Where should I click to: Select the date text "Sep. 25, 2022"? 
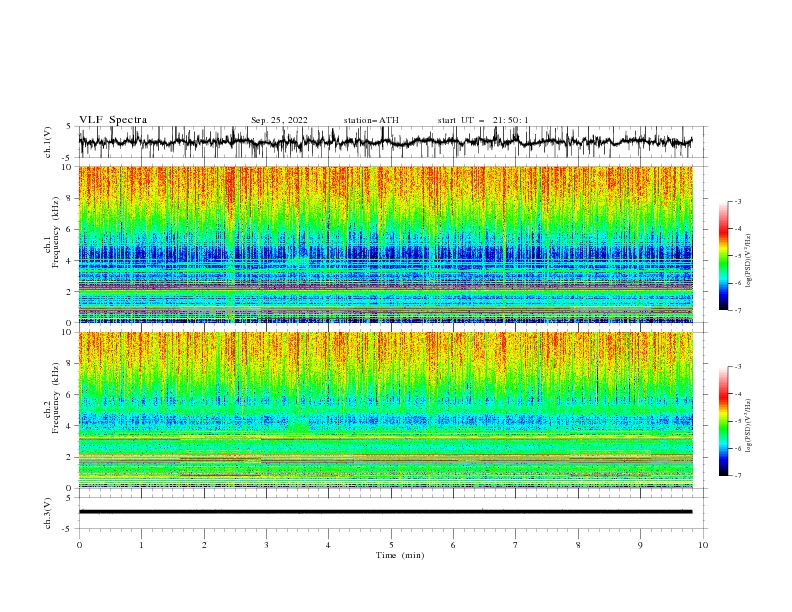(279, 120)
